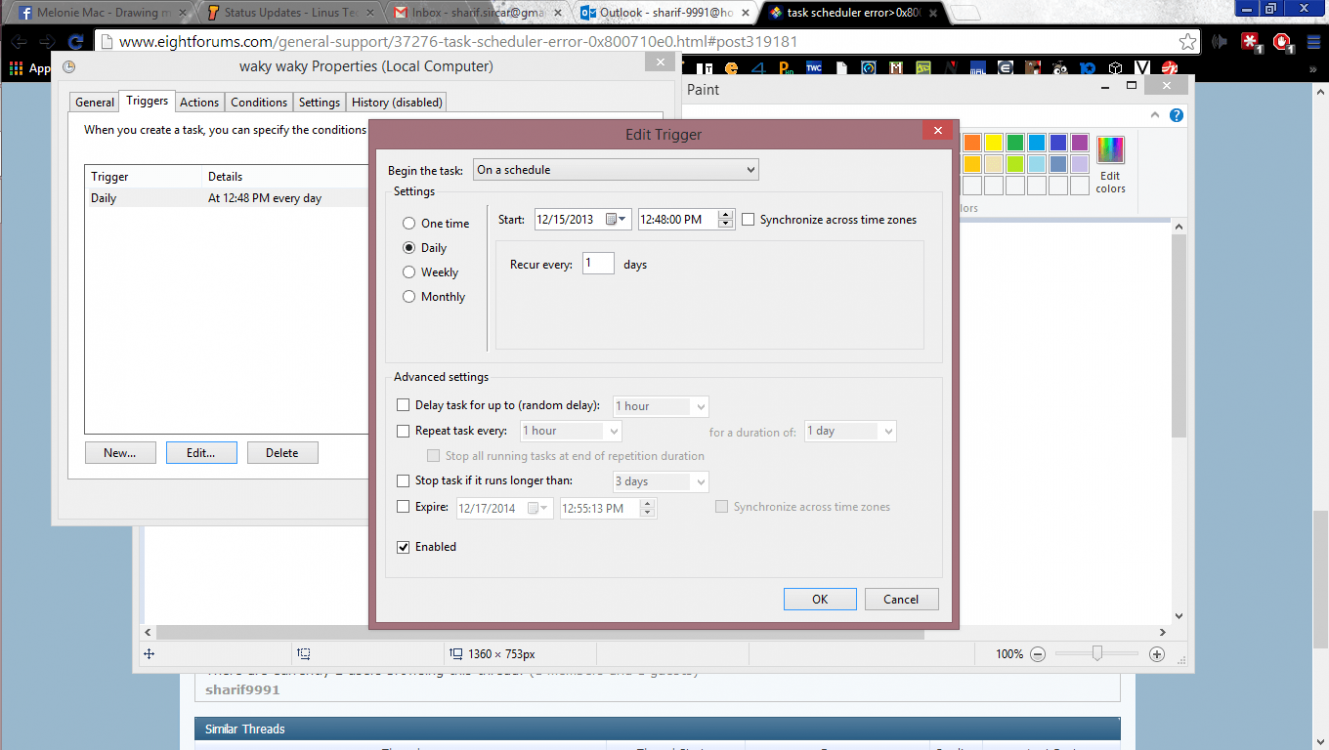The image size is (1329, 750).
Task: Select the Weekly radio button
Action: 409,272
